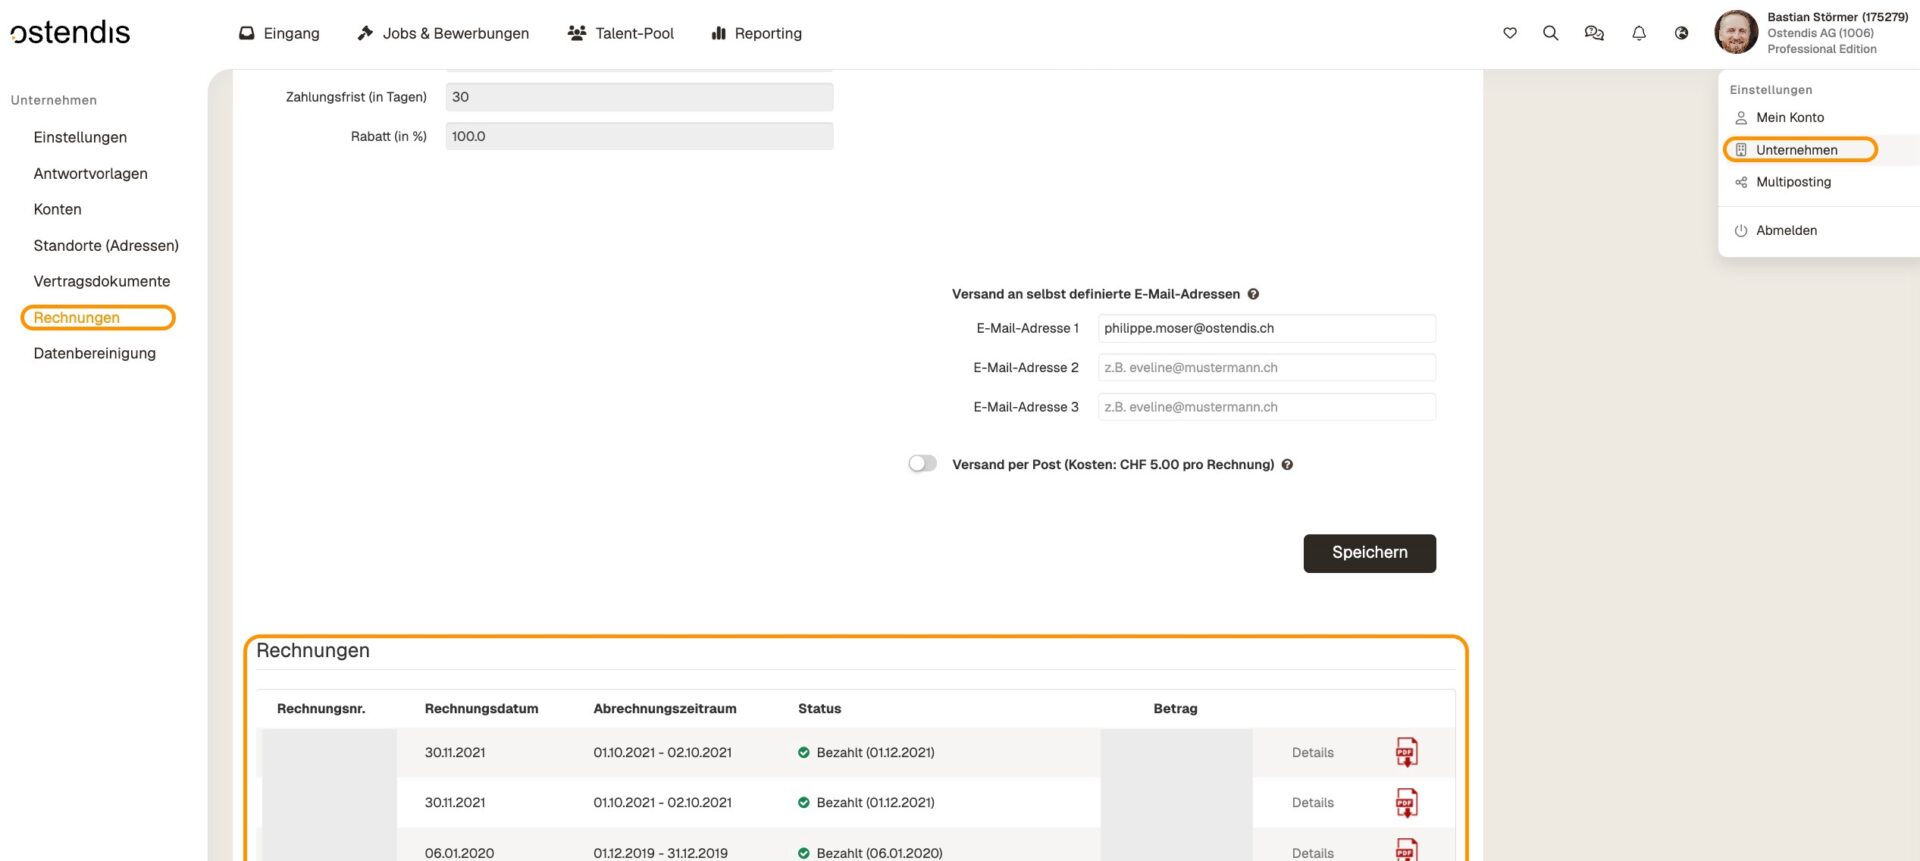Choose Abmelden to log out

1786,230
